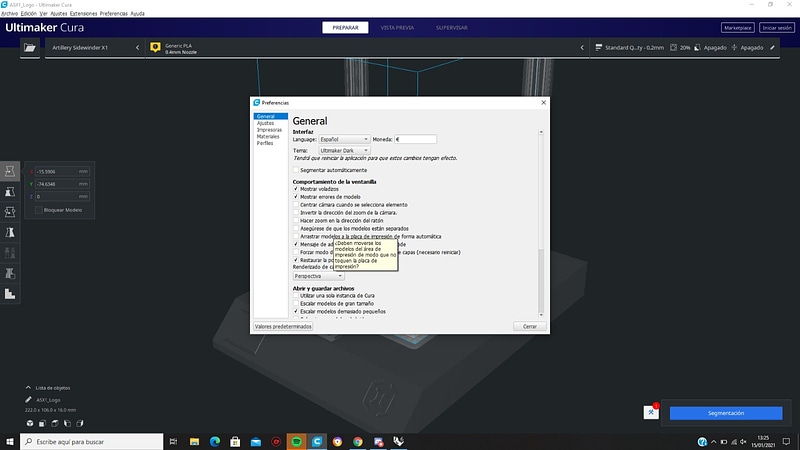Check Invertir la dirección del zoom
The width and height of the screenshot is (800, 450).
[296, 212]
